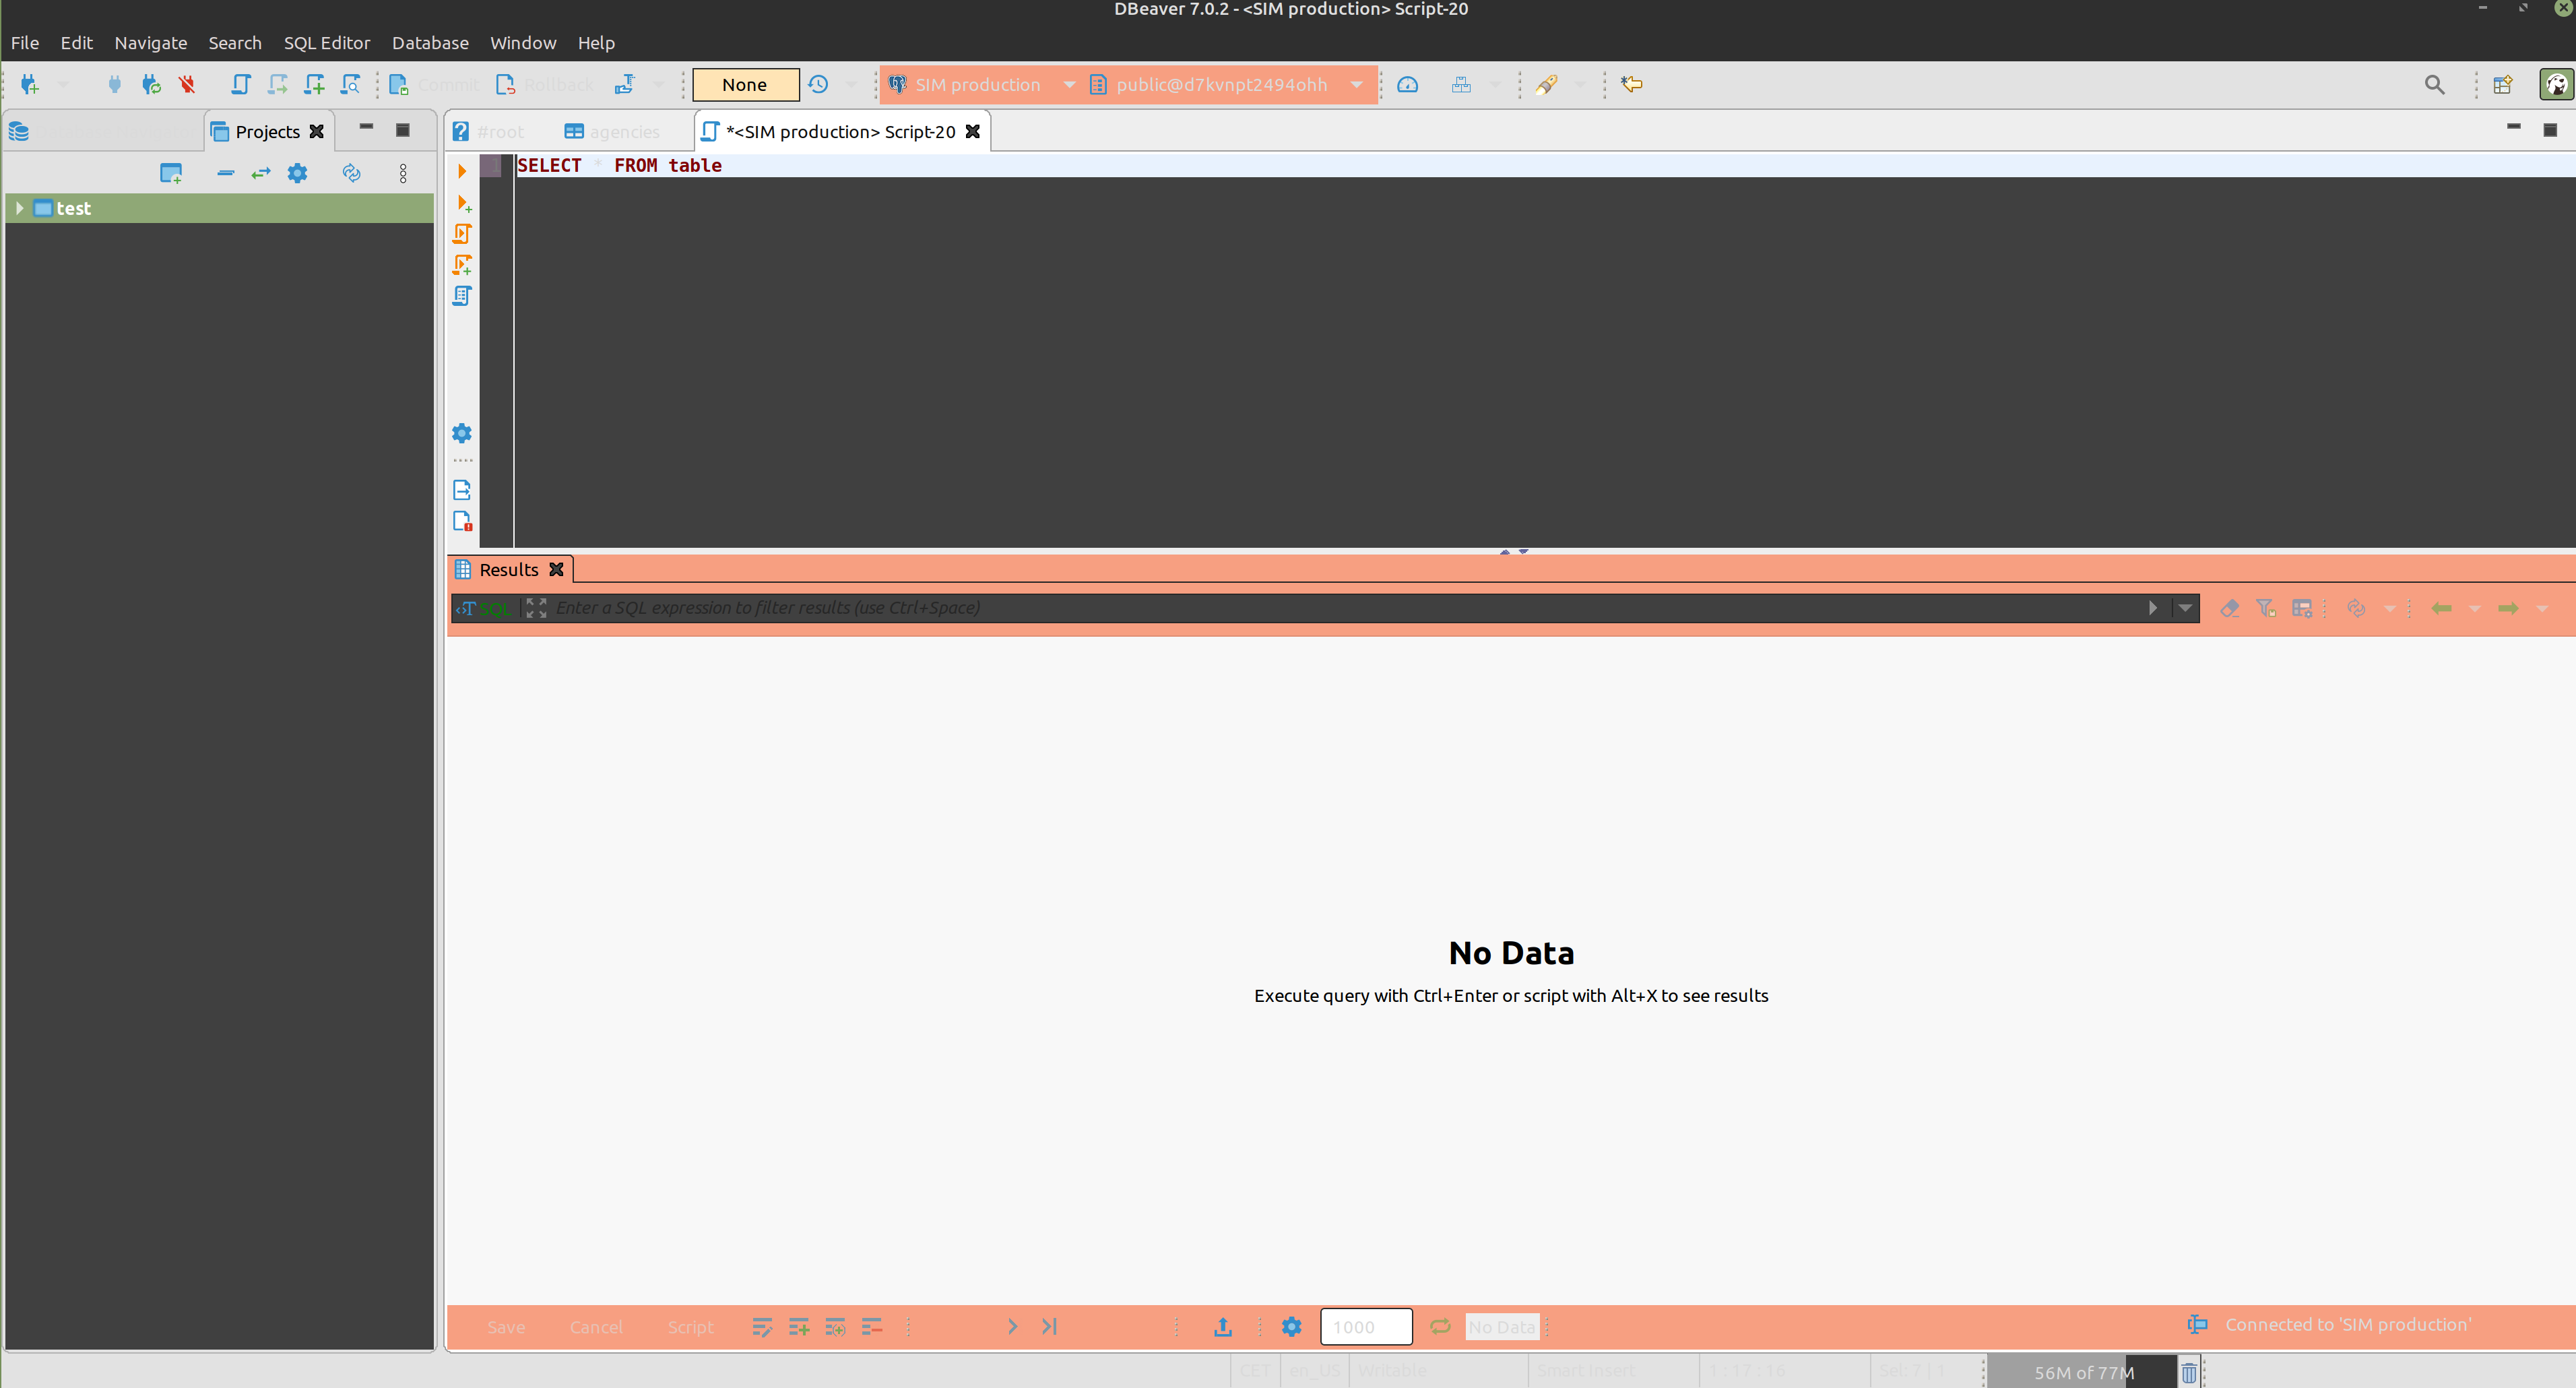
Task: Open the Dashboard gauge icon
Action: pos(1407,85)
